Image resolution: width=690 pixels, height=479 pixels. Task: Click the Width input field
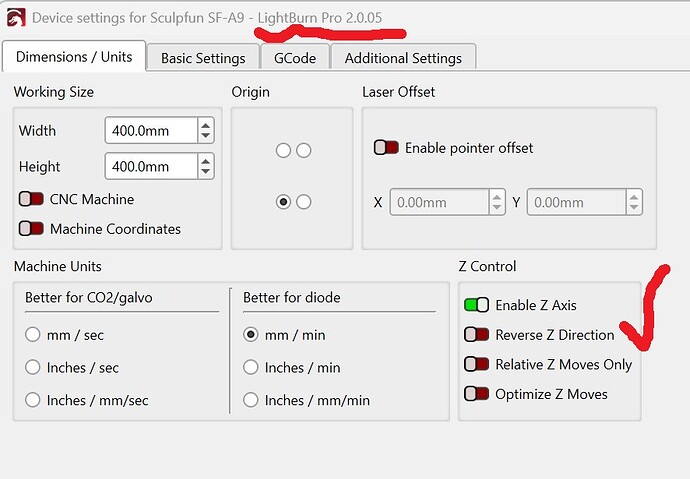151,130
